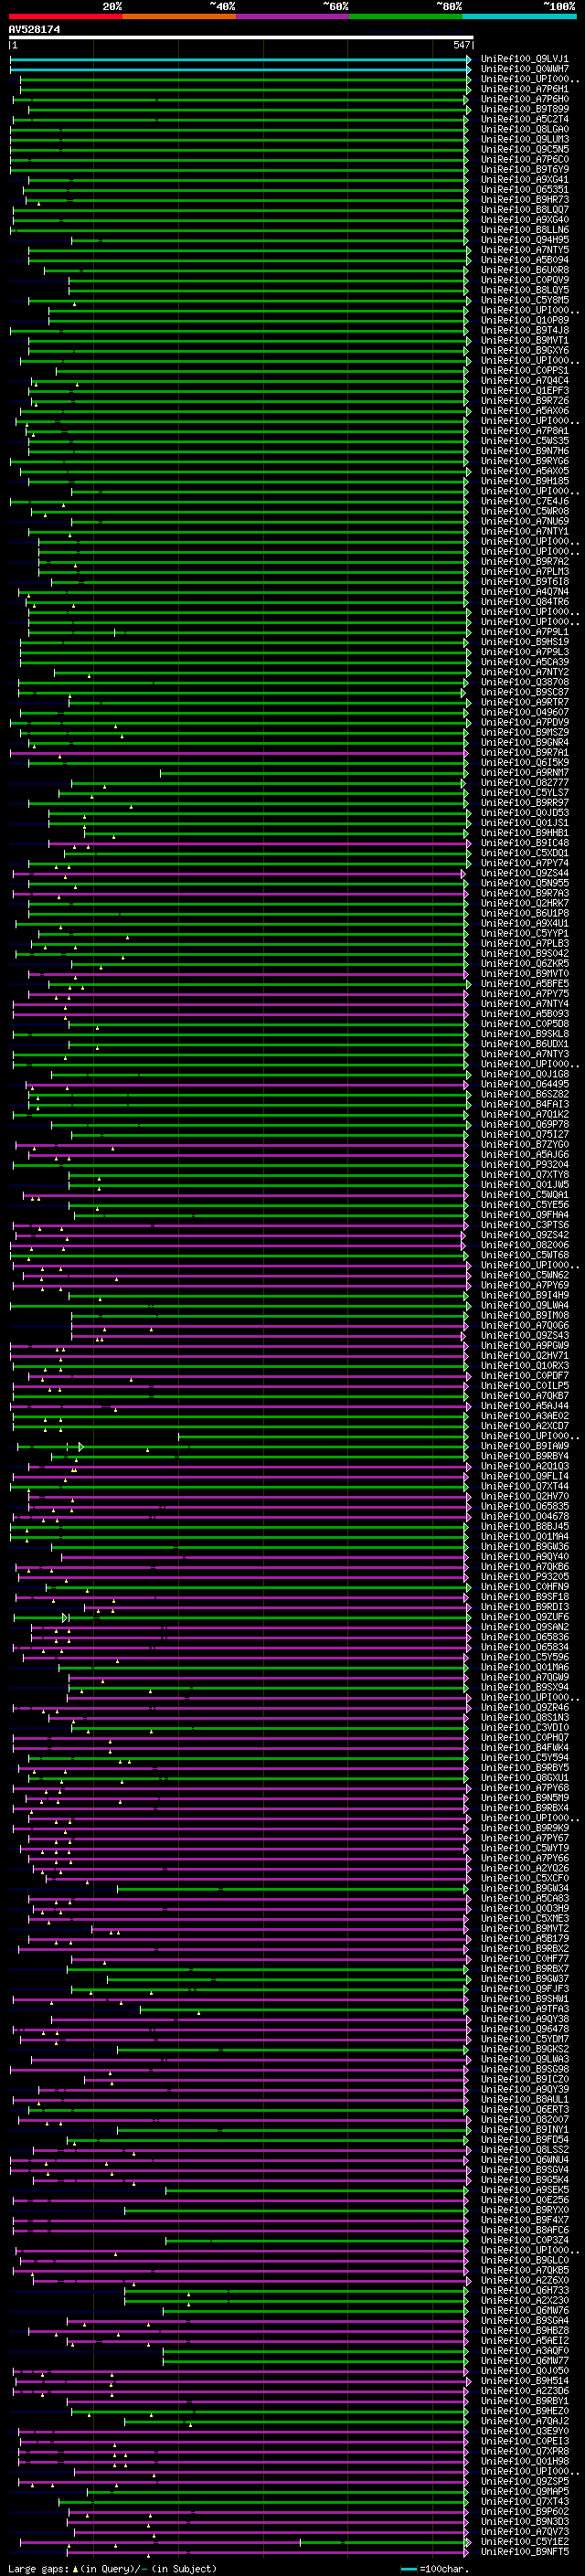
Task: Select hit label UniRef100_Q8LGA0
Action: click(x=524, y=129)
